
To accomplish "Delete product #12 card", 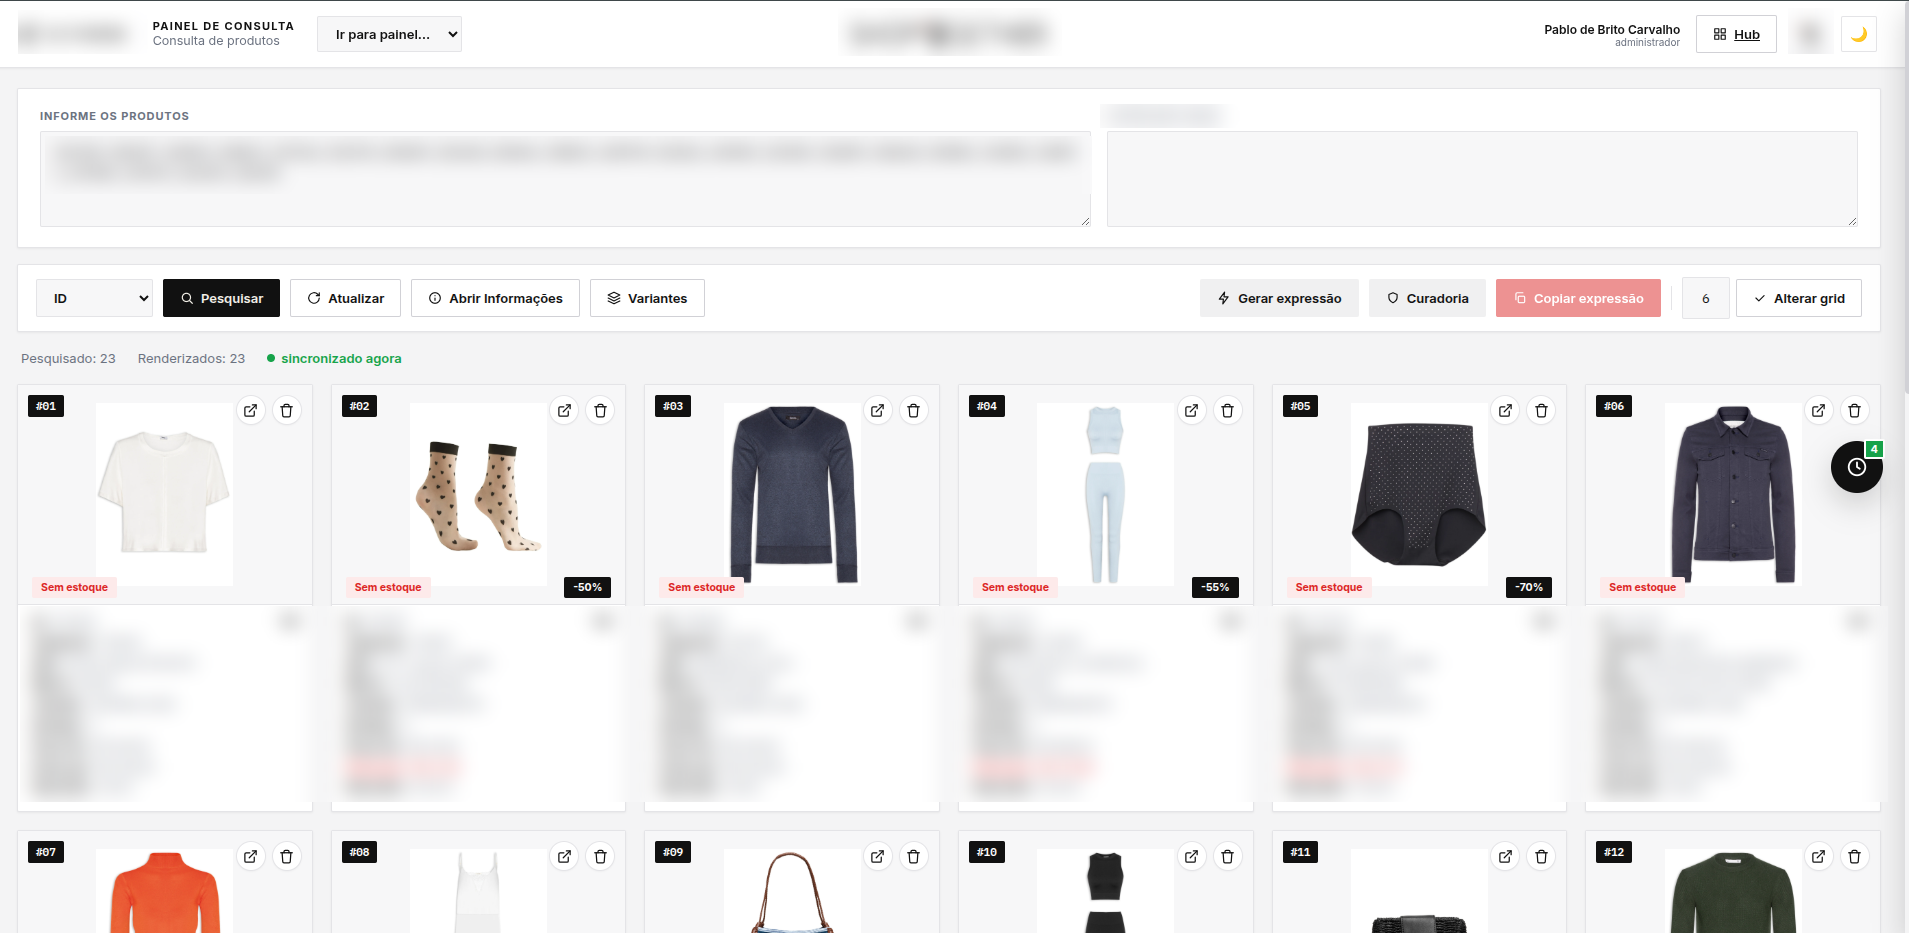I will [1855, 856].
